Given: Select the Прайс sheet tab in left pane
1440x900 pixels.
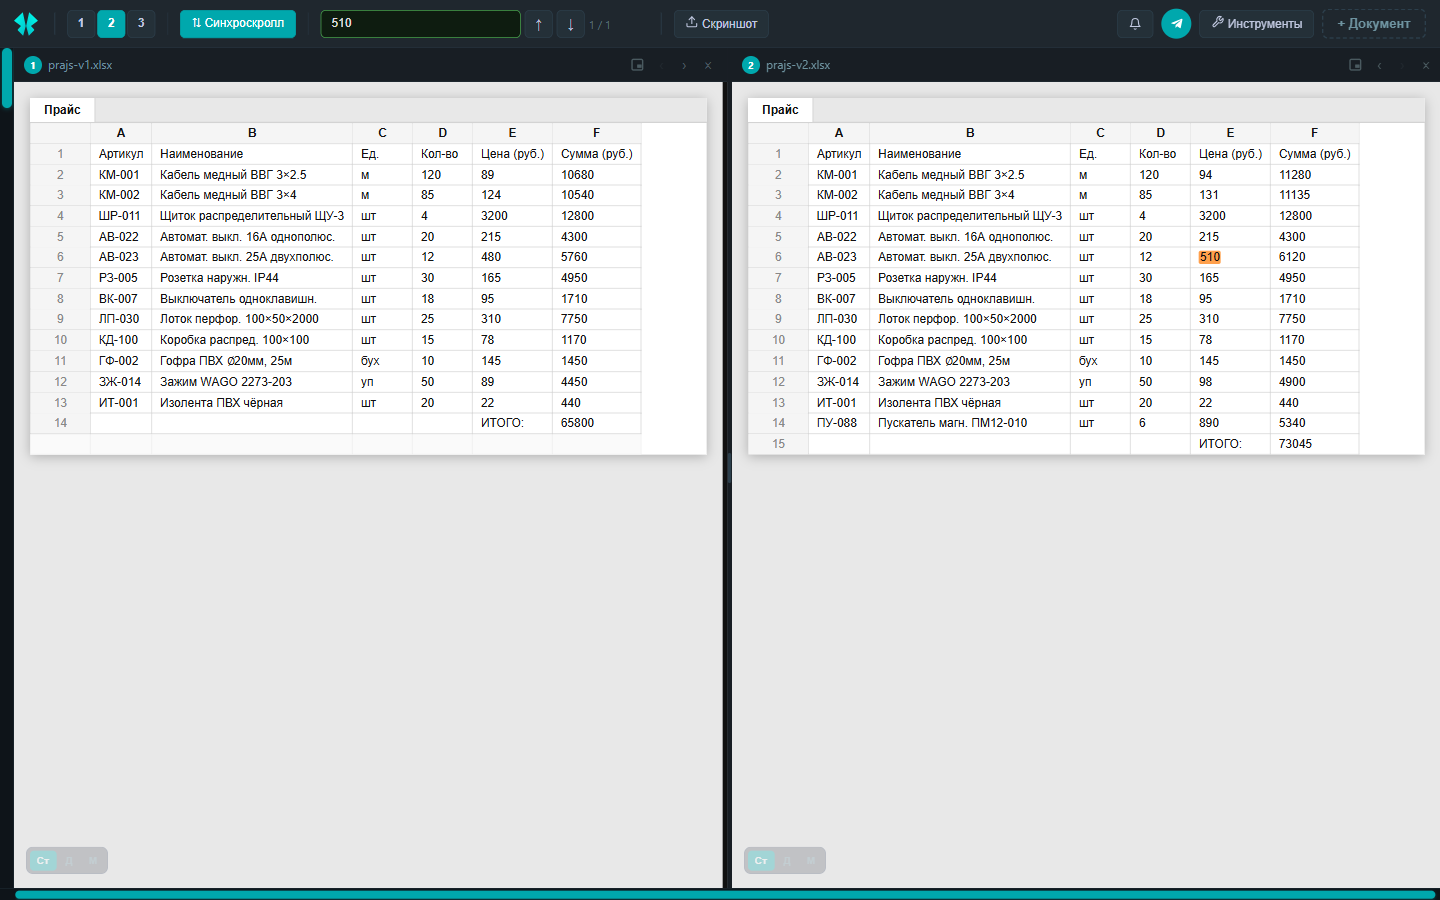Looking at the screenshot, I should (x=62, y=110).
